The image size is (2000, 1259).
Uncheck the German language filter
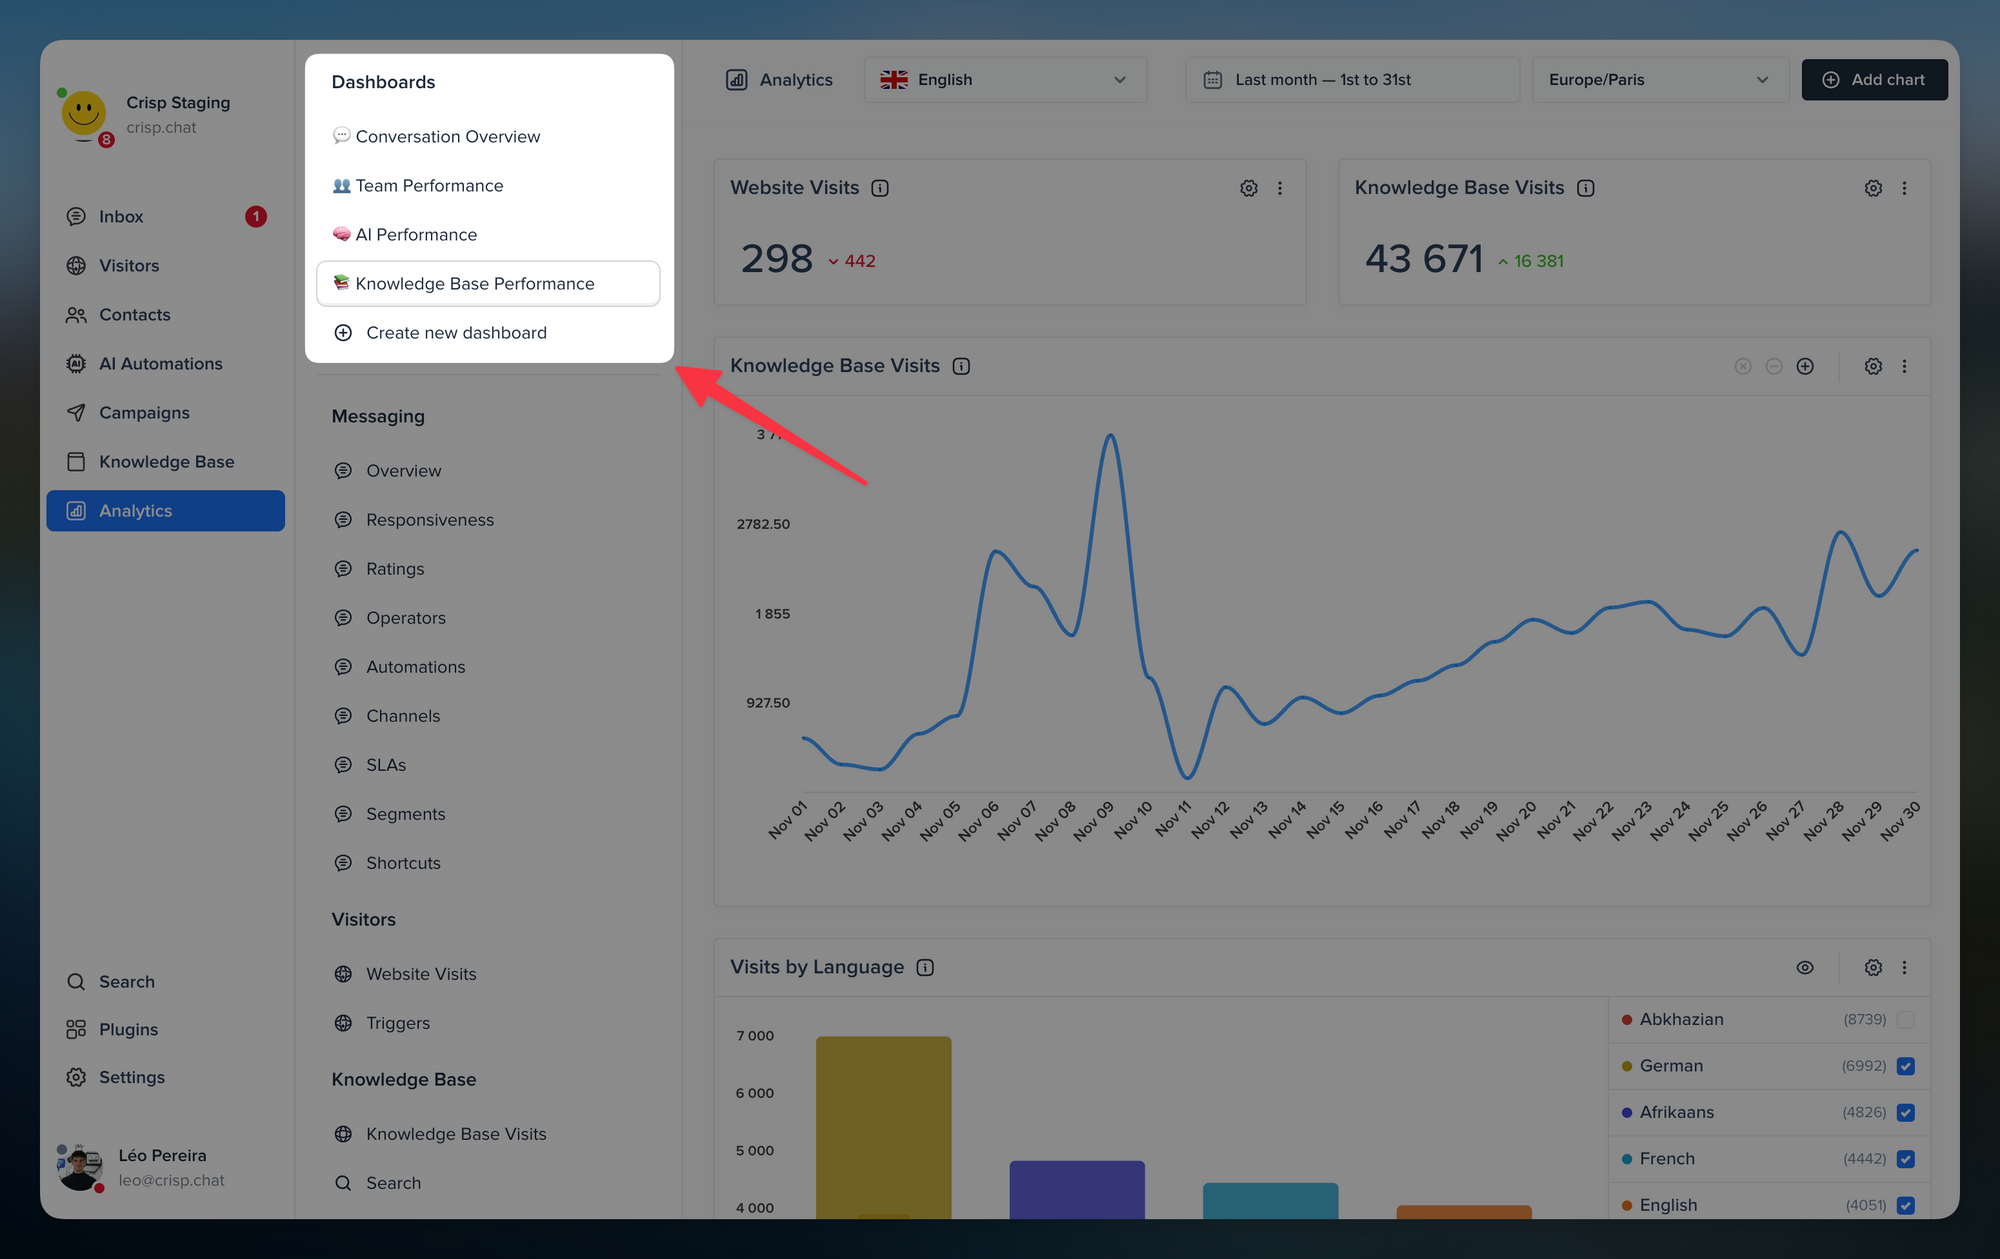pos(1906,1066)
